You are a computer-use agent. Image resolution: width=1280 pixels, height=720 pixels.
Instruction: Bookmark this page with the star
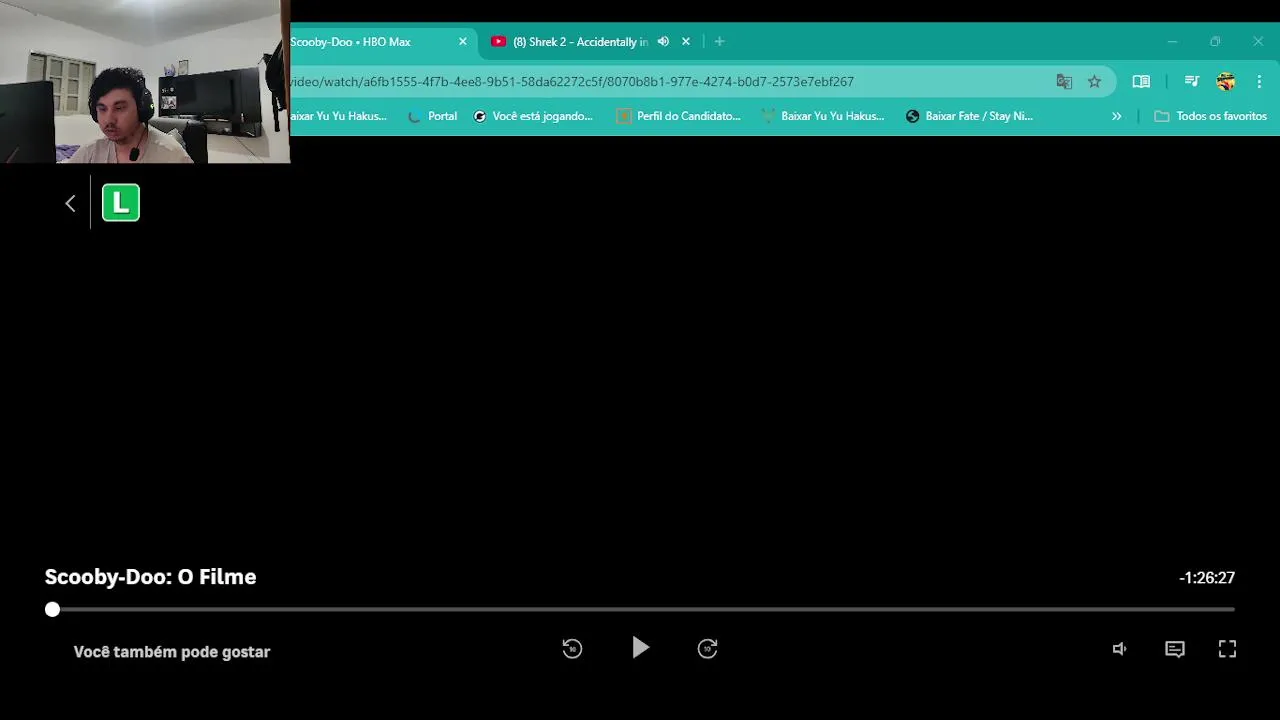(x=1094, y=82)
